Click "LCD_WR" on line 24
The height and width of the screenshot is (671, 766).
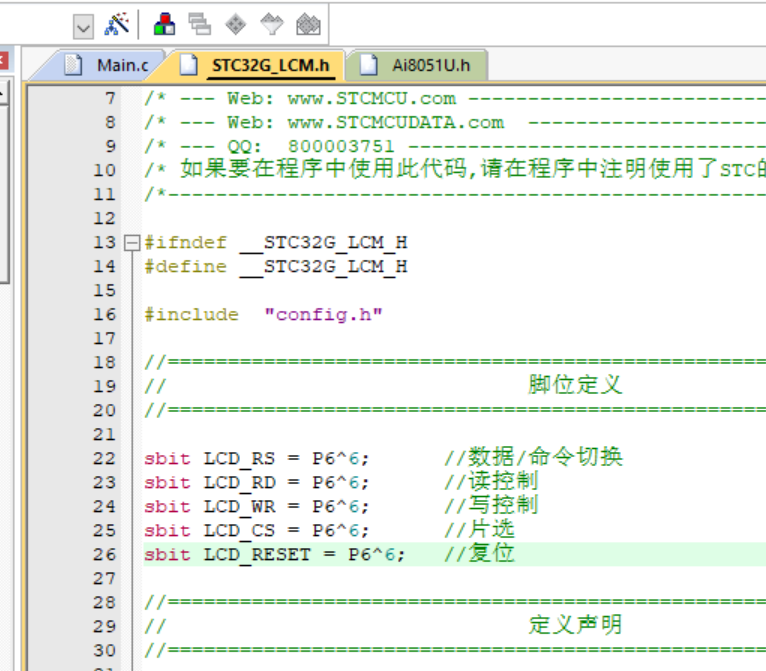click(x=239, y=507)
